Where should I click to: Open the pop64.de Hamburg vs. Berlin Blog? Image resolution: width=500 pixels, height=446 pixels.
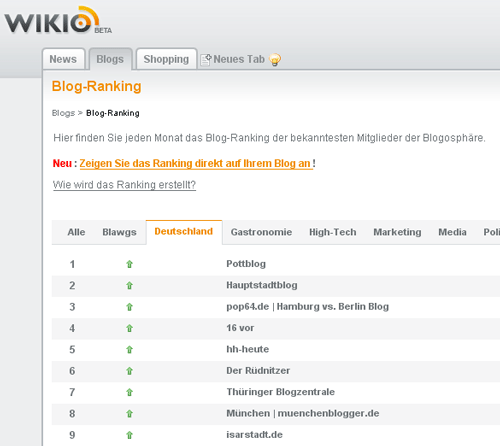(x=307, y=306)
